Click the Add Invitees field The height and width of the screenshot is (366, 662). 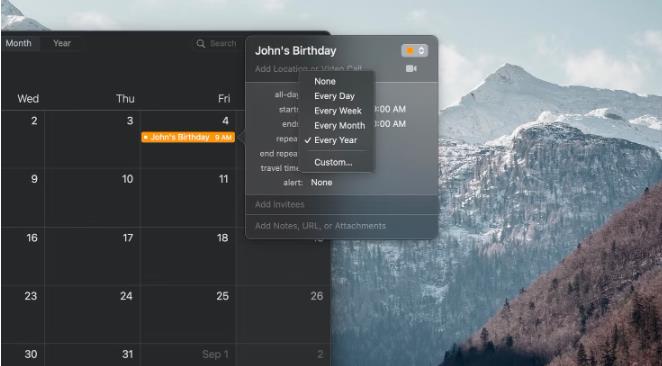coord(341,204)
